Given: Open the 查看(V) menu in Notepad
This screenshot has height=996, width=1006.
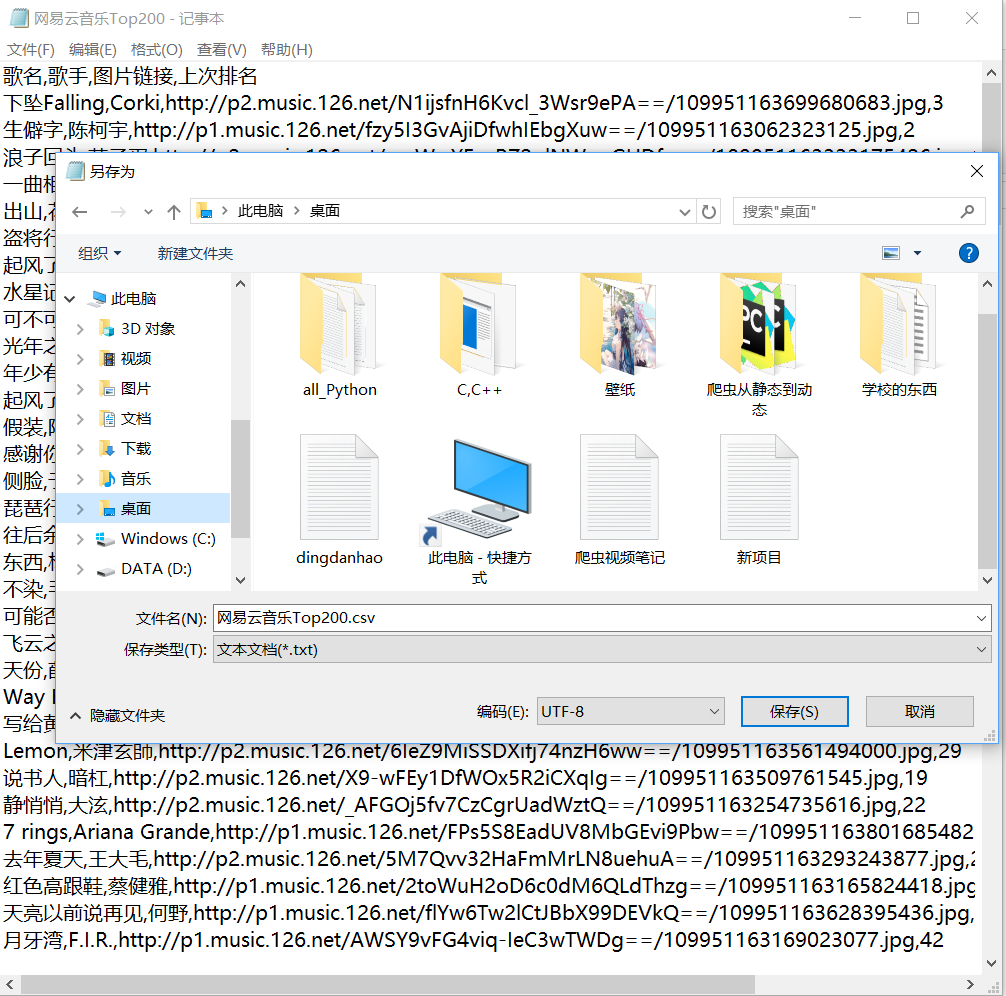Looking at the screenshot, I should [221, 49].
